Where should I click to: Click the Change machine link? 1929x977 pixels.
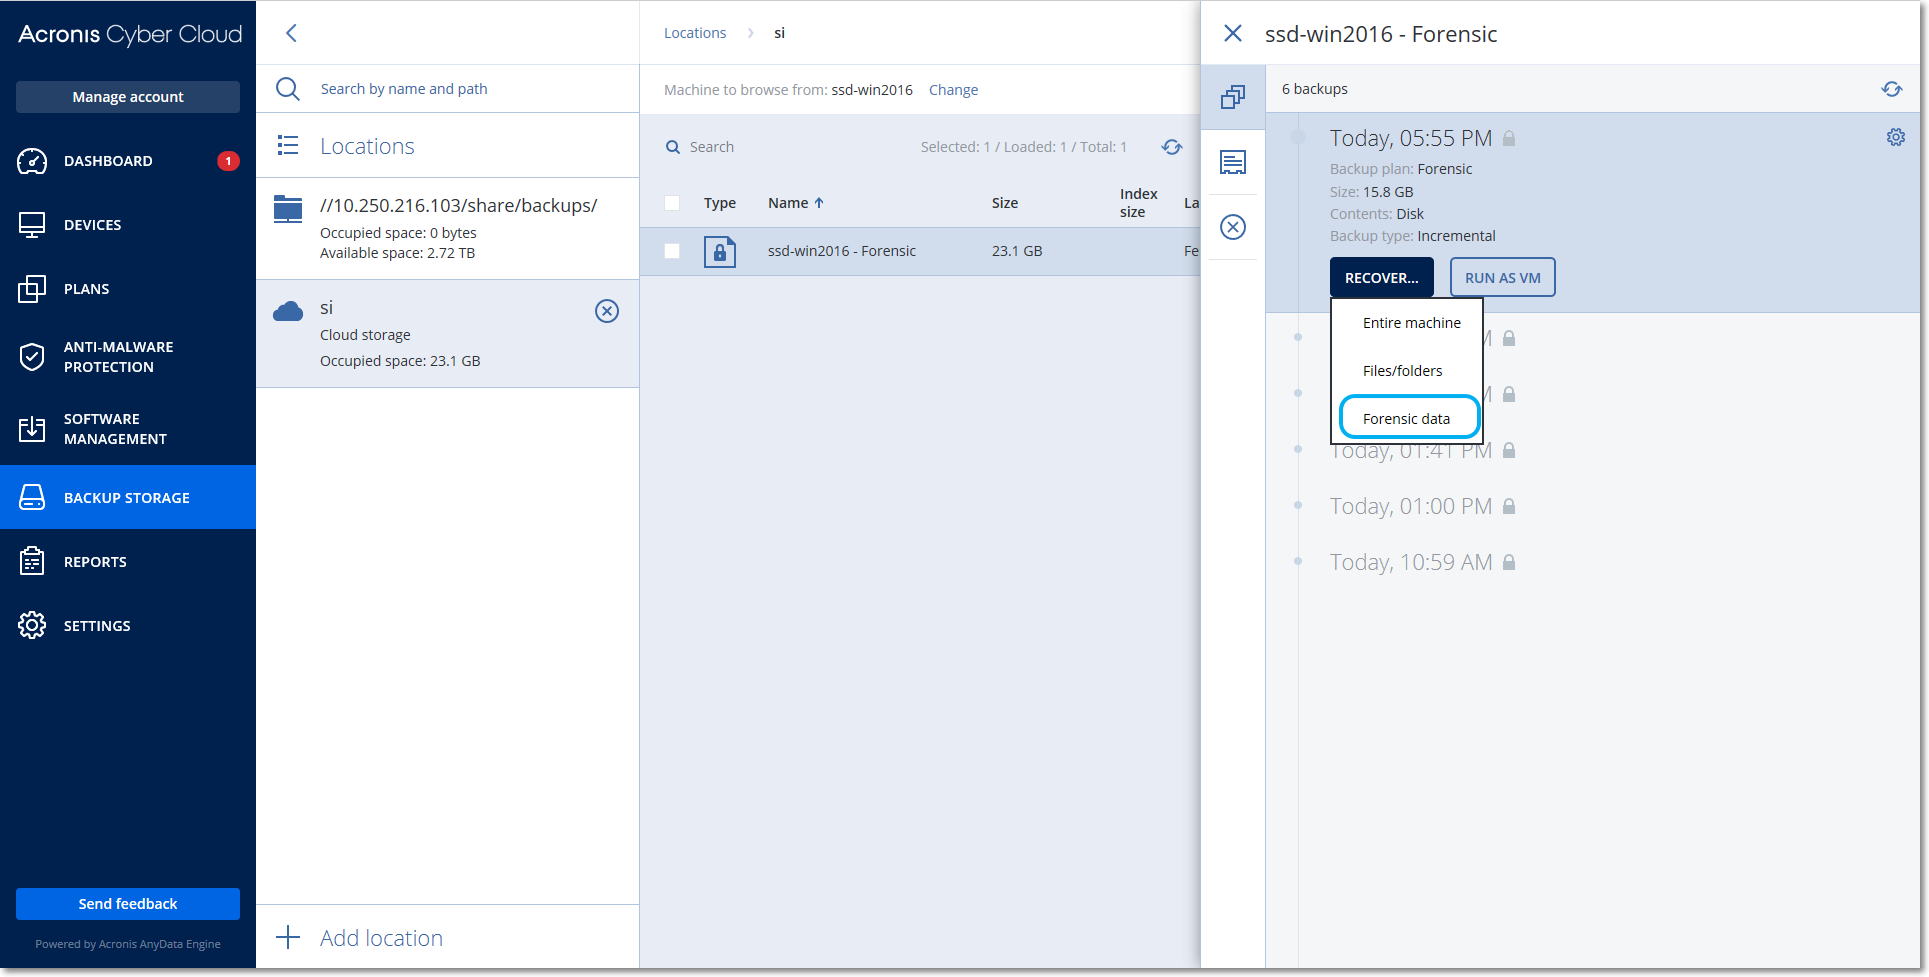coord(953,90)
